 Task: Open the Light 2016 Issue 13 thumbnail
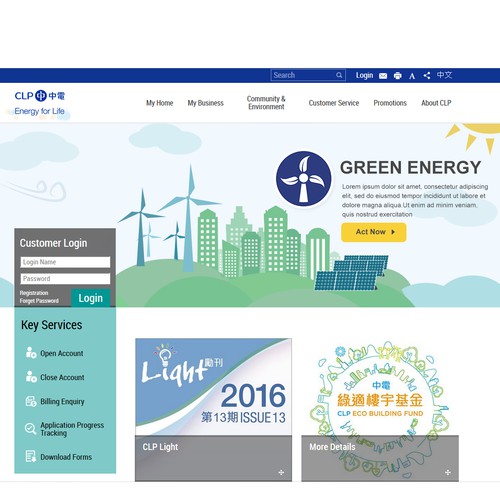click(213, 387)
